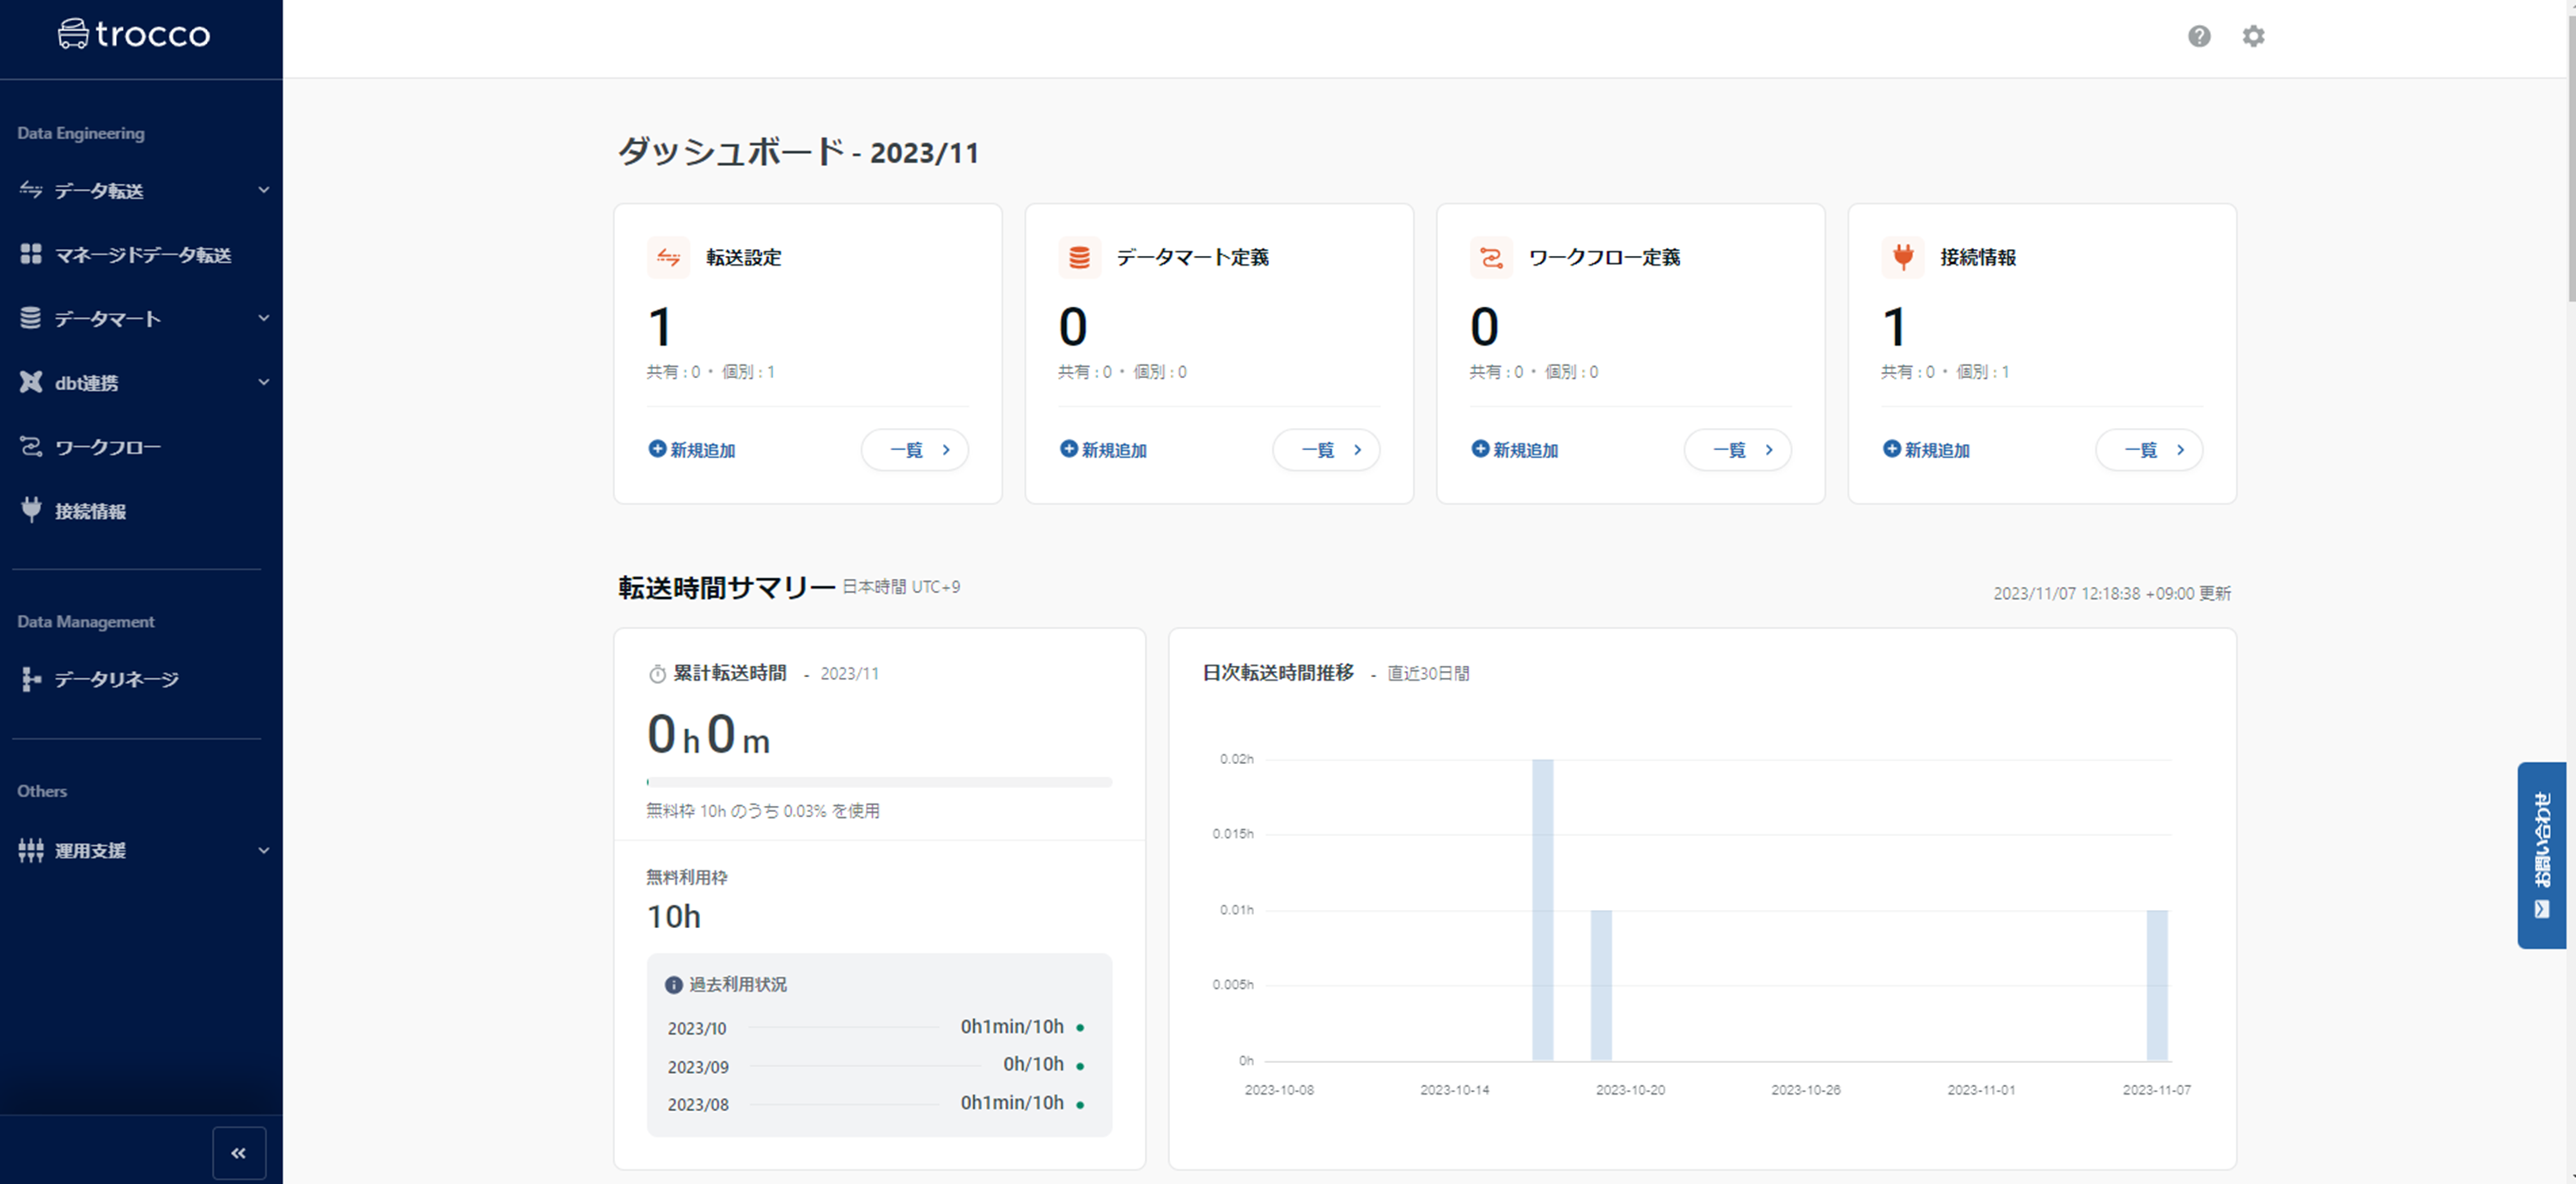Screen dimensions: 2576x1184
Task: Open the お問い合わせ side tab
Action: point(2541,854)
